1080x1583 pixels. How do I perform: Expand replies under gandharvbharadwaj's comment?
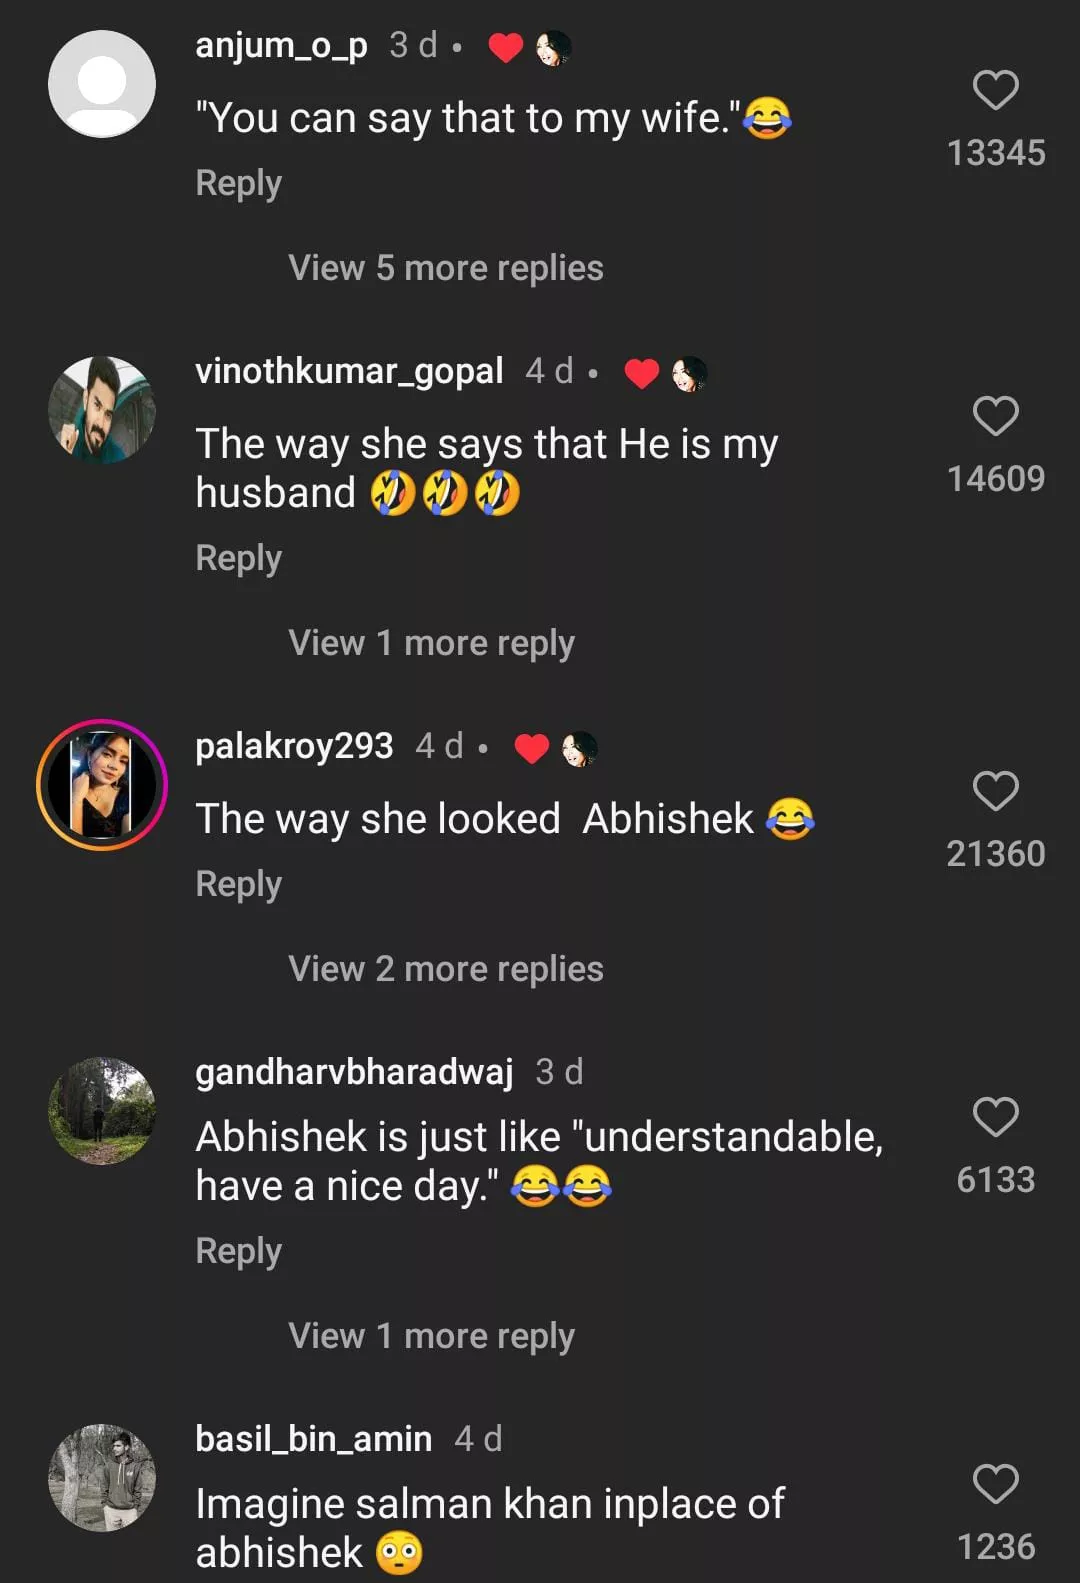tap(431, 1336)
